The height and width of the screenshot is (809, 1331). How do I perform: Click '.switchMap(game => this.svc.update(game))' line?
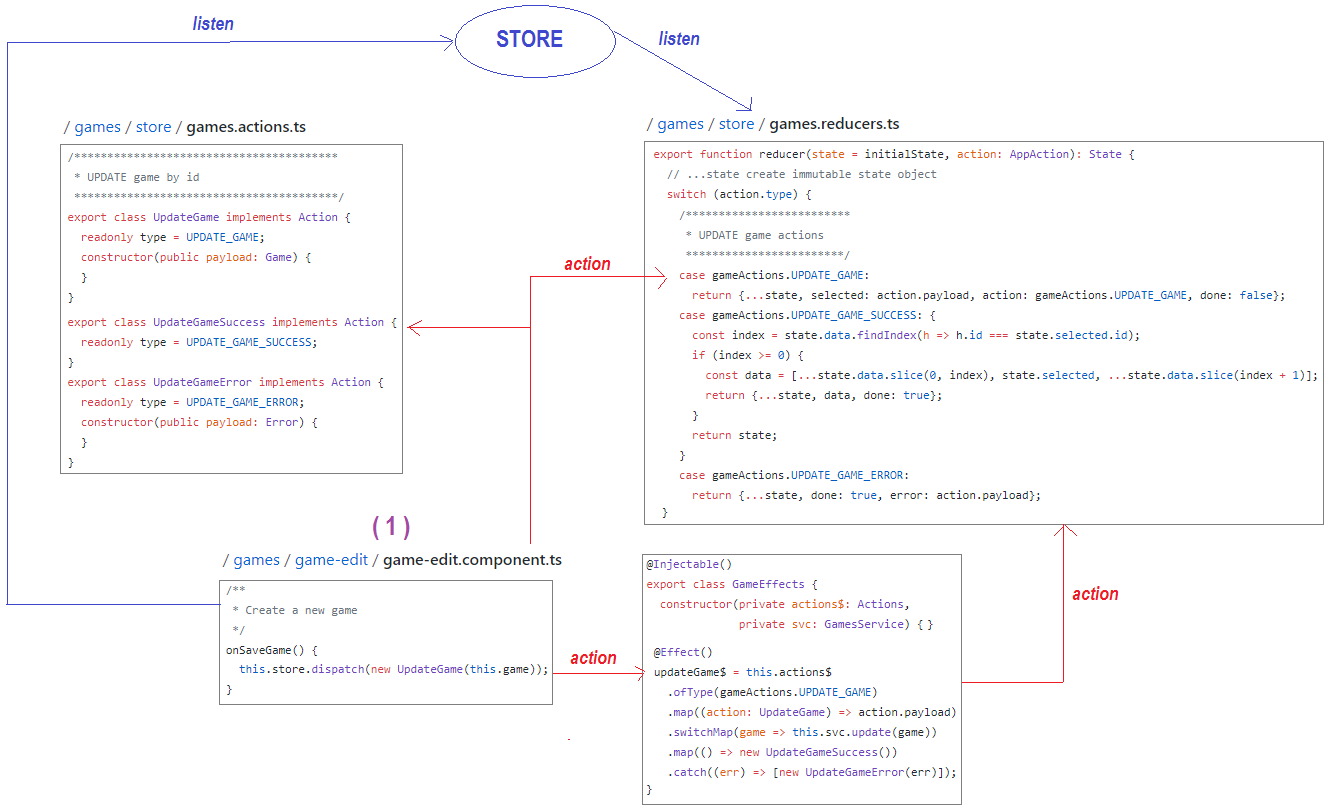click(802, 732)
